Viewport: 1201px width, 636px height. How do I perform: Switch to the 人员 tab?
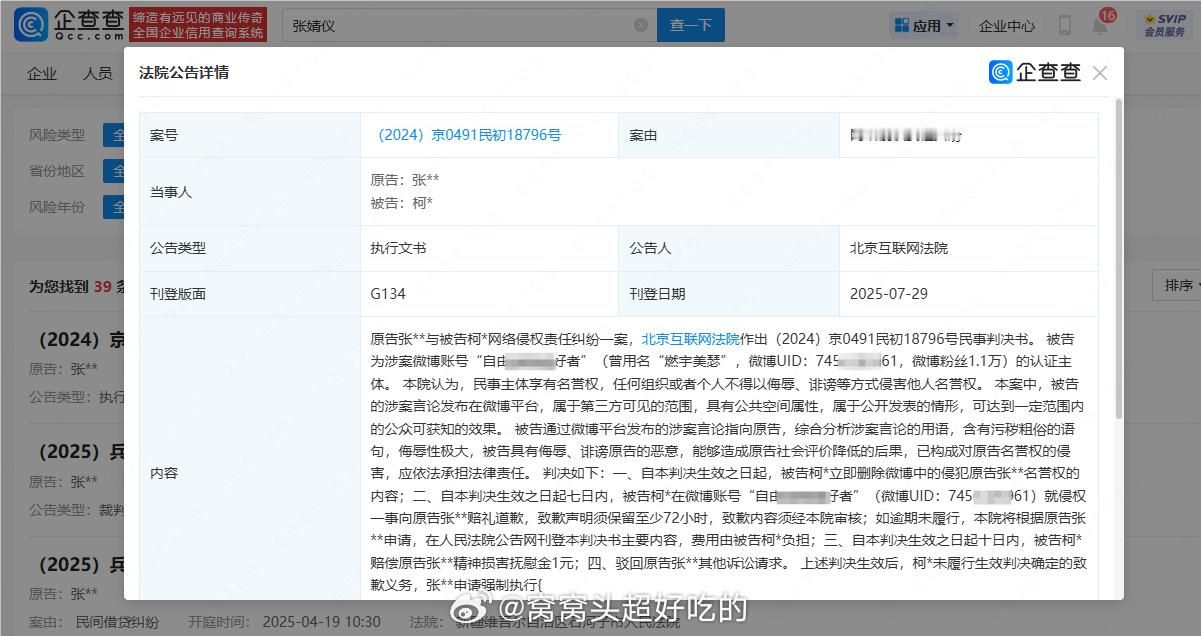tap(97, 73)
